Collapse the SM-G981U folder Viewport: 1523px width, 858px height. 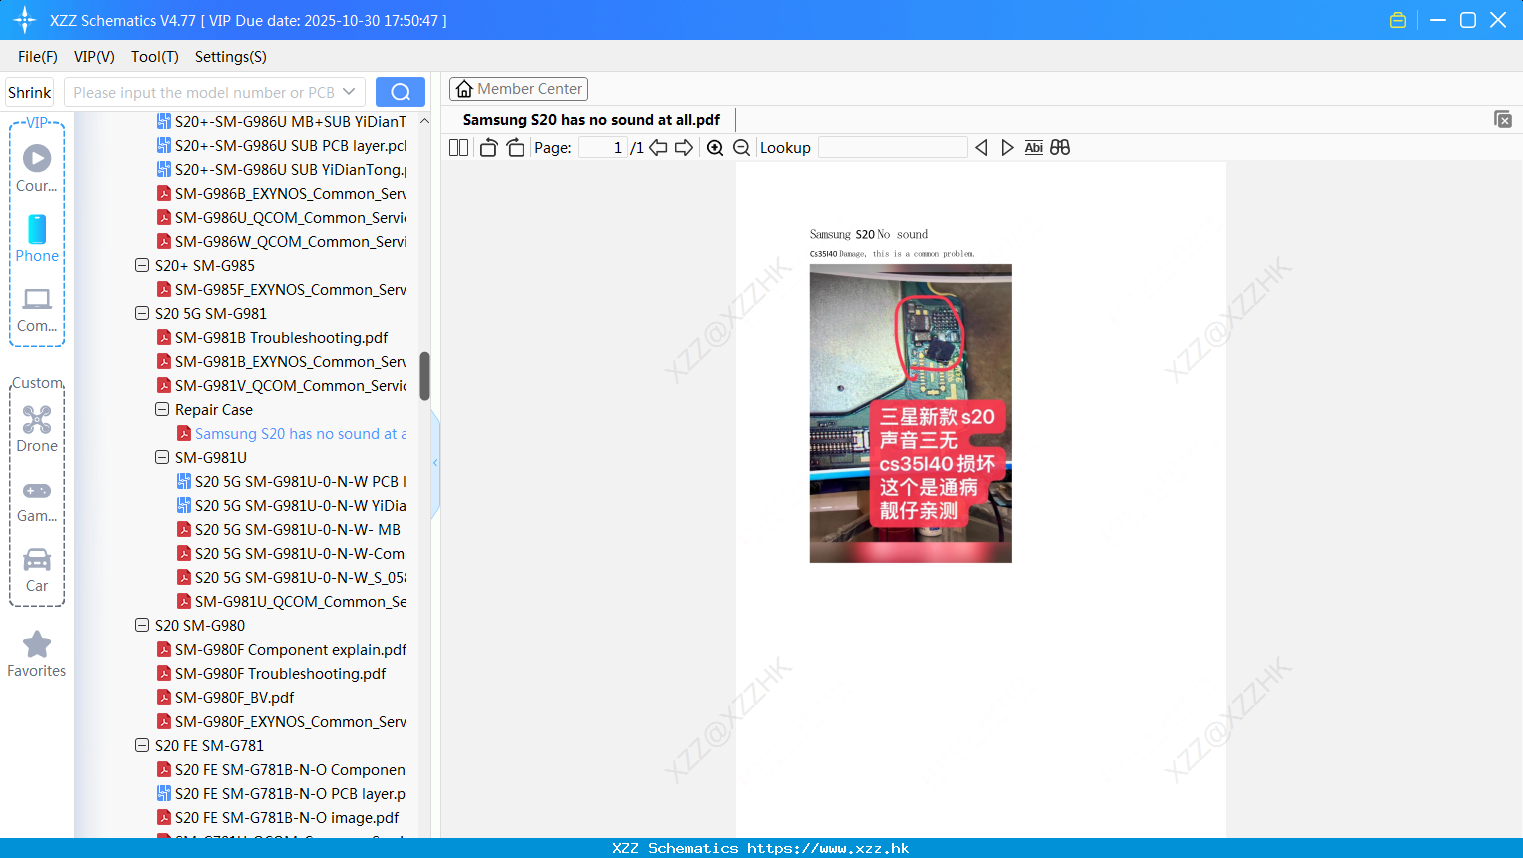click(162, 458)
